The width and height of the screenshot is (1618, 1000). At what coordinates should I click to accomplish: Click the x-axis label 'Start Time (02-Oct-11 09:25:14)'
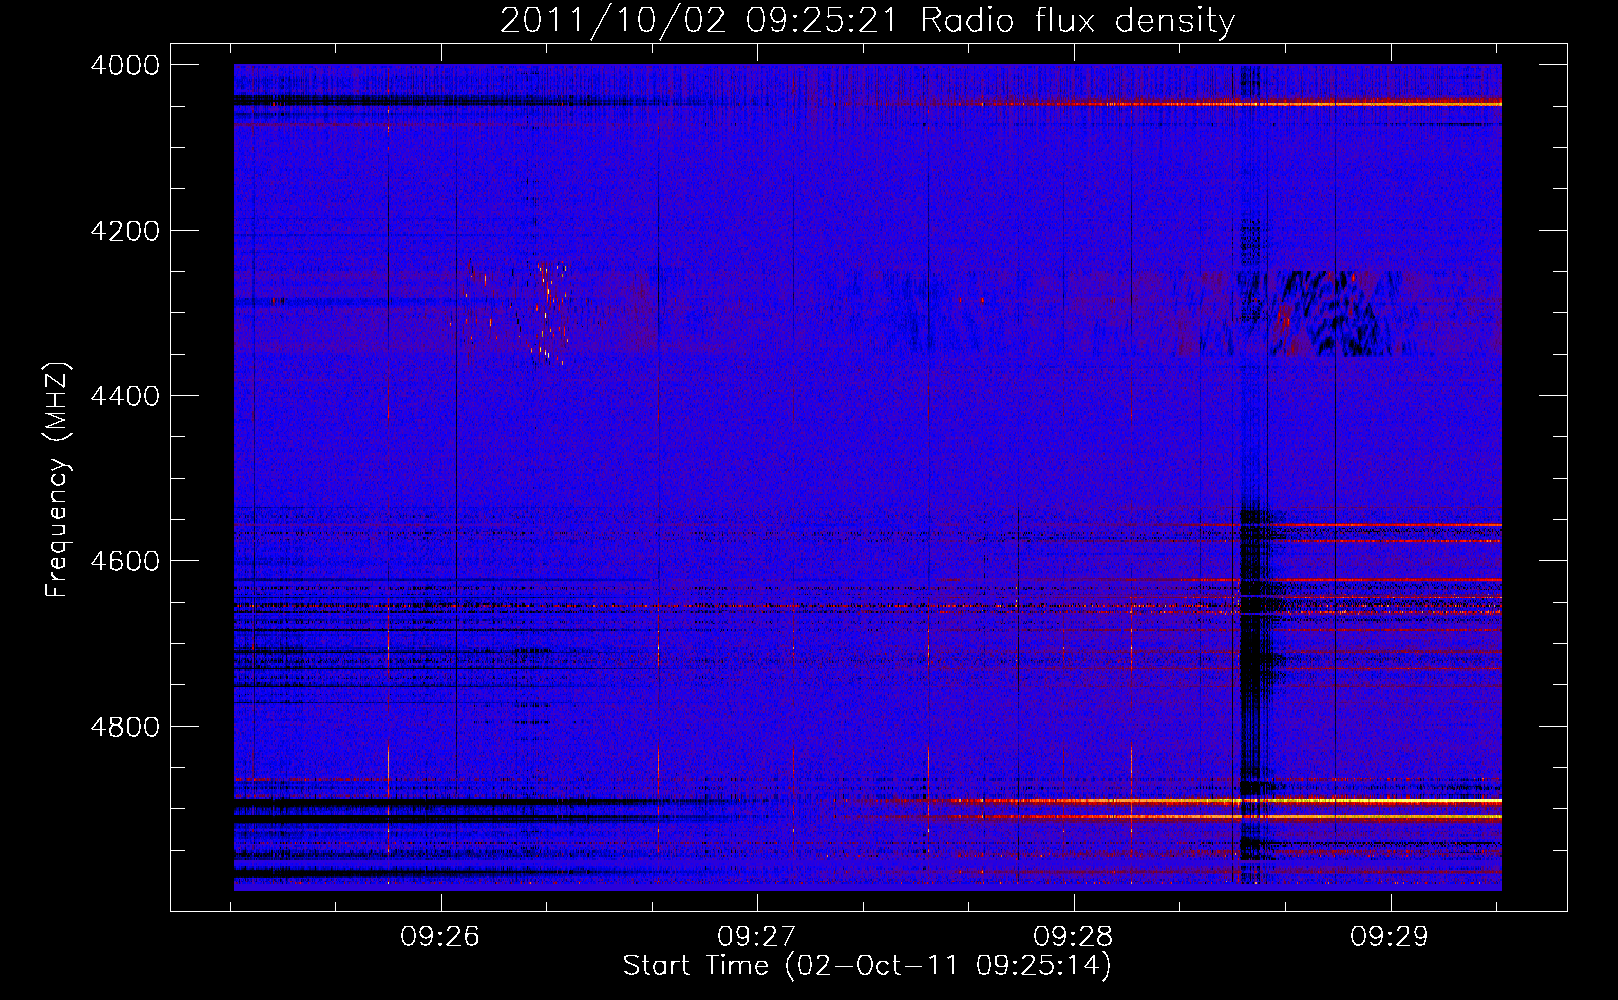(x=867, y=966)
